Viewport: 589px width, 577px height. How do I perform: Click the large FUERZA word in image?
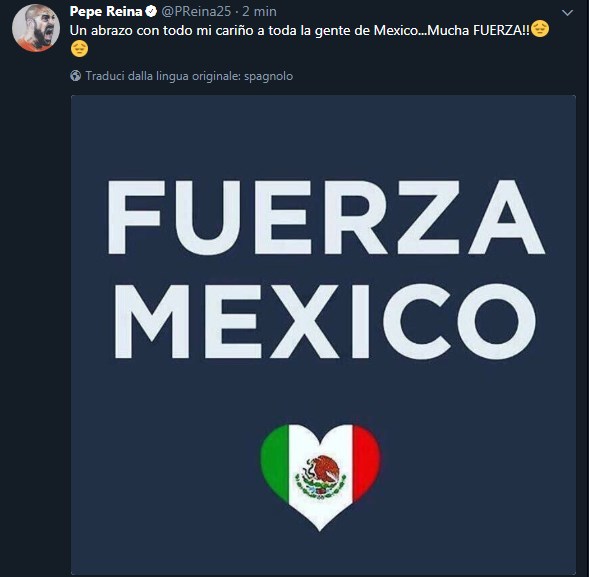[x=326, y=218]
